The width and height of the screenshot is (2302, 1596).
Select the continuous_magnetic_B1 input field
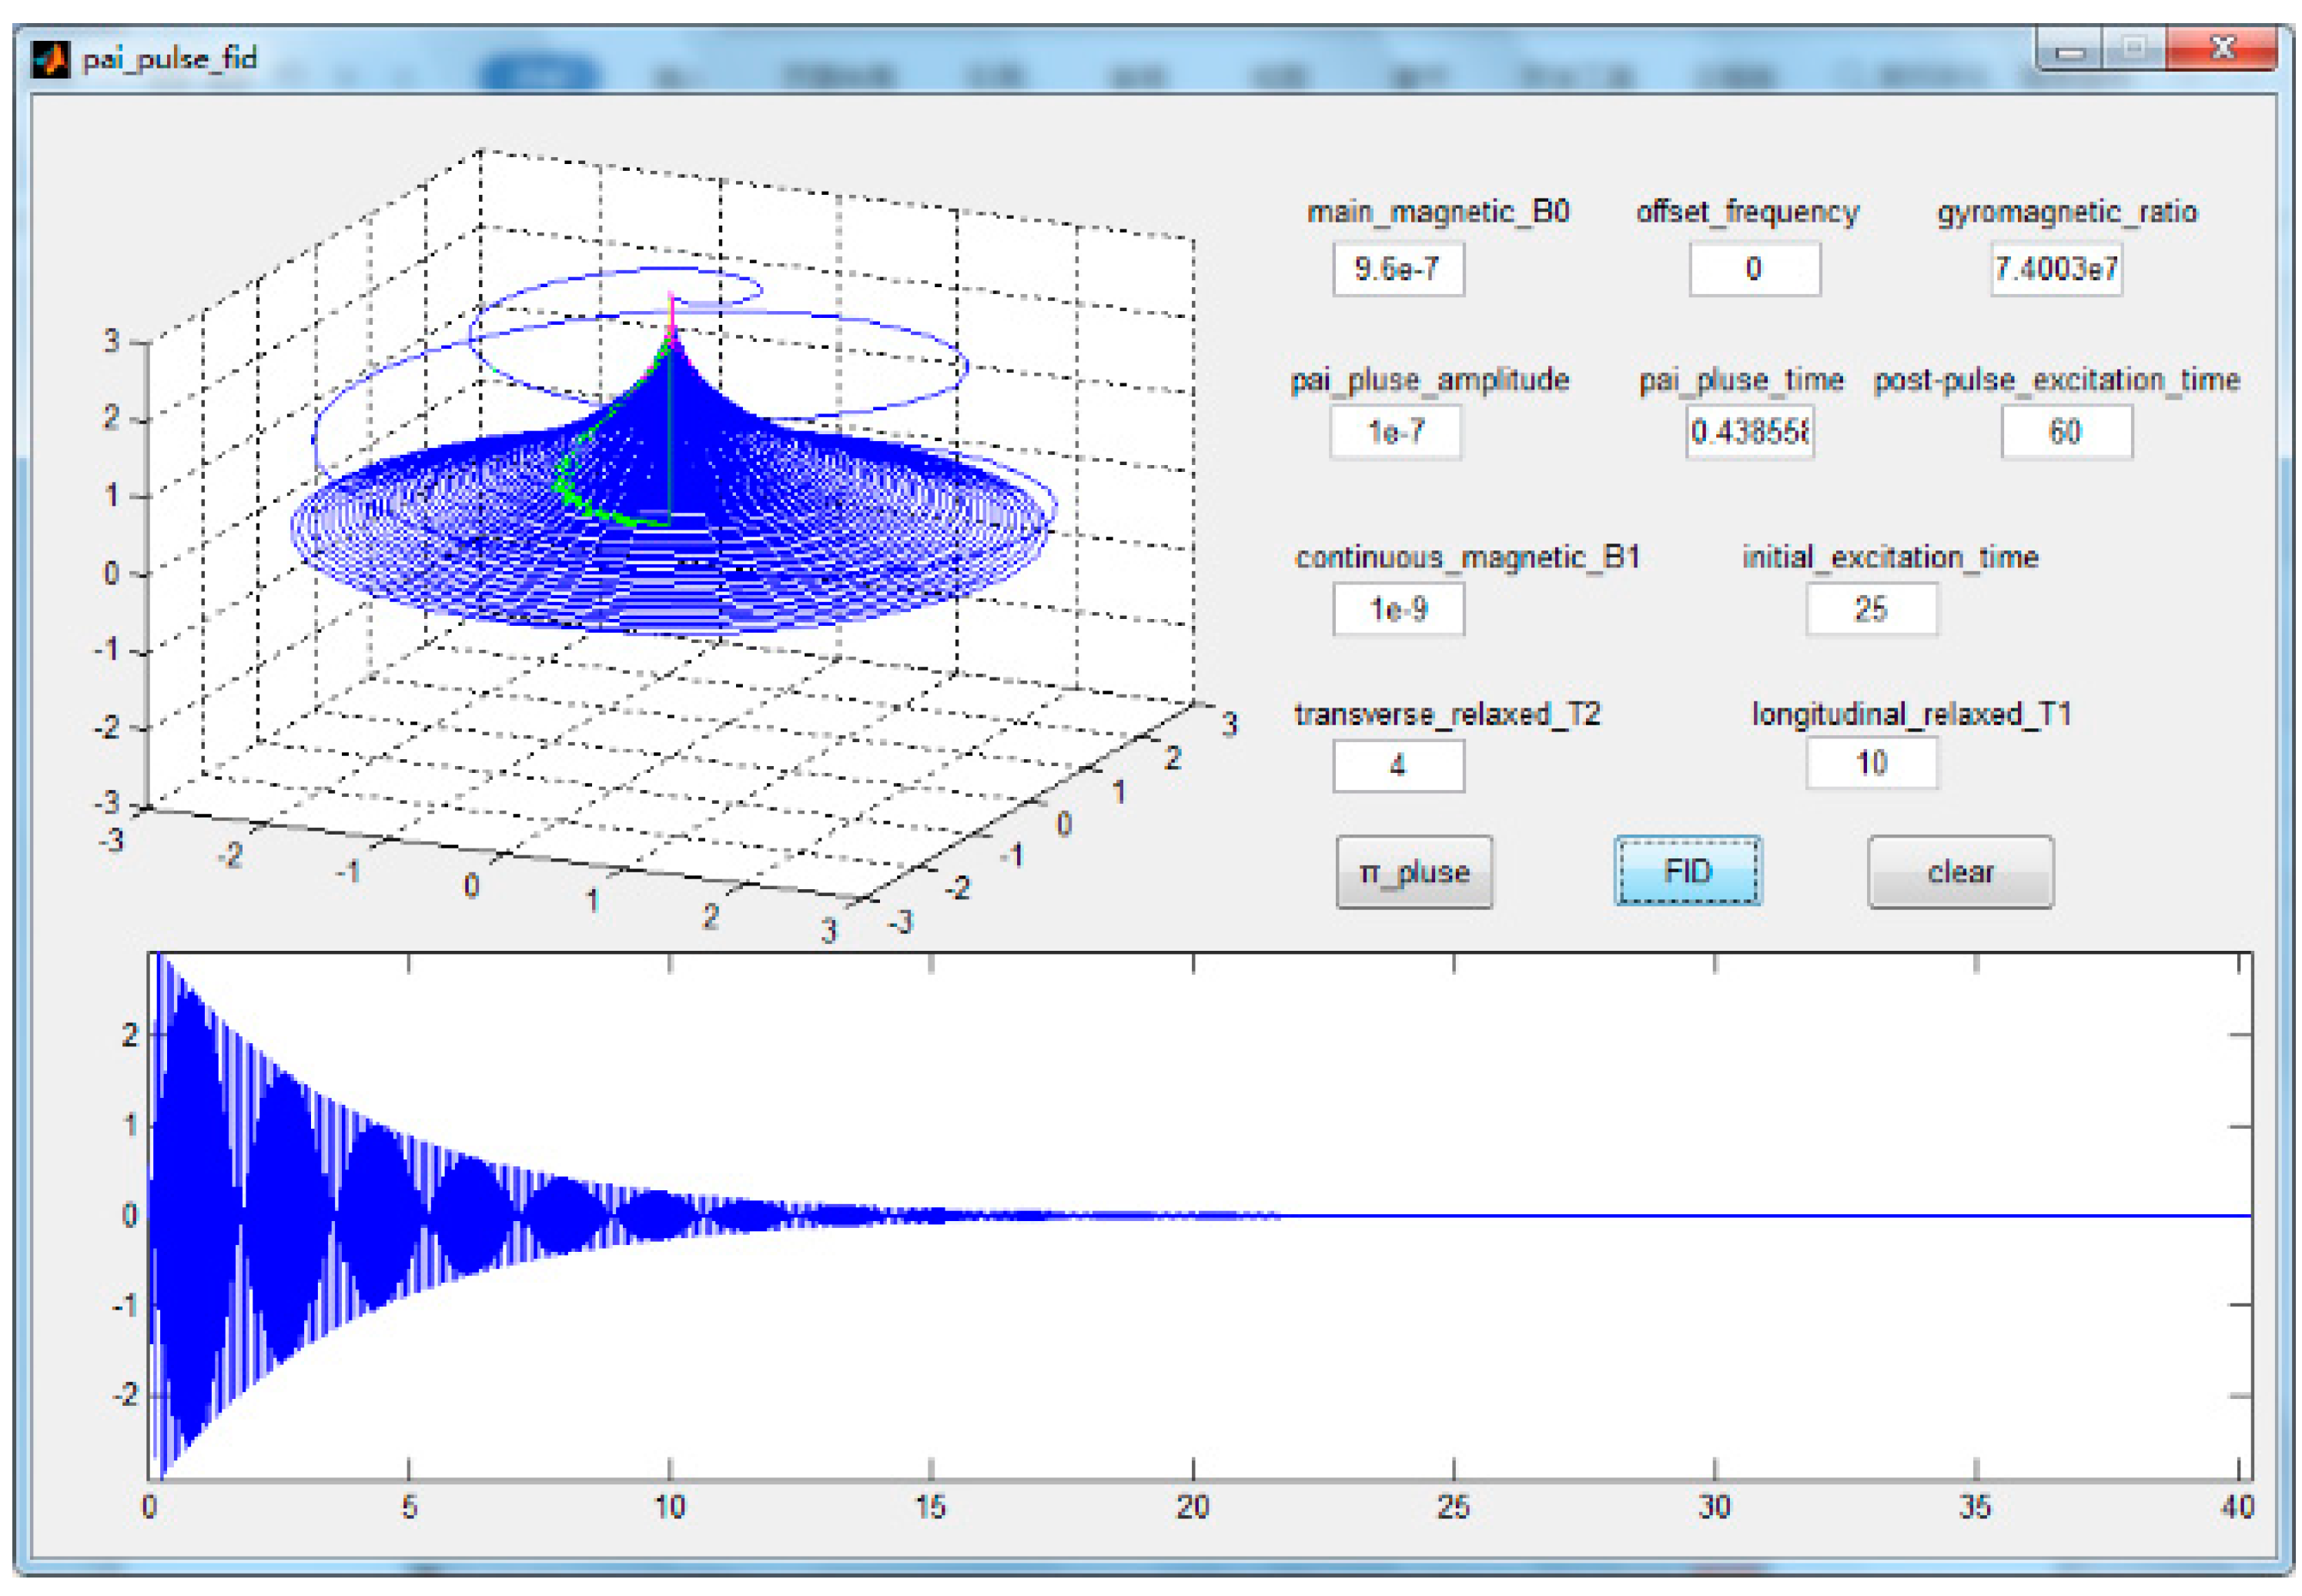tap(1397, 609)
